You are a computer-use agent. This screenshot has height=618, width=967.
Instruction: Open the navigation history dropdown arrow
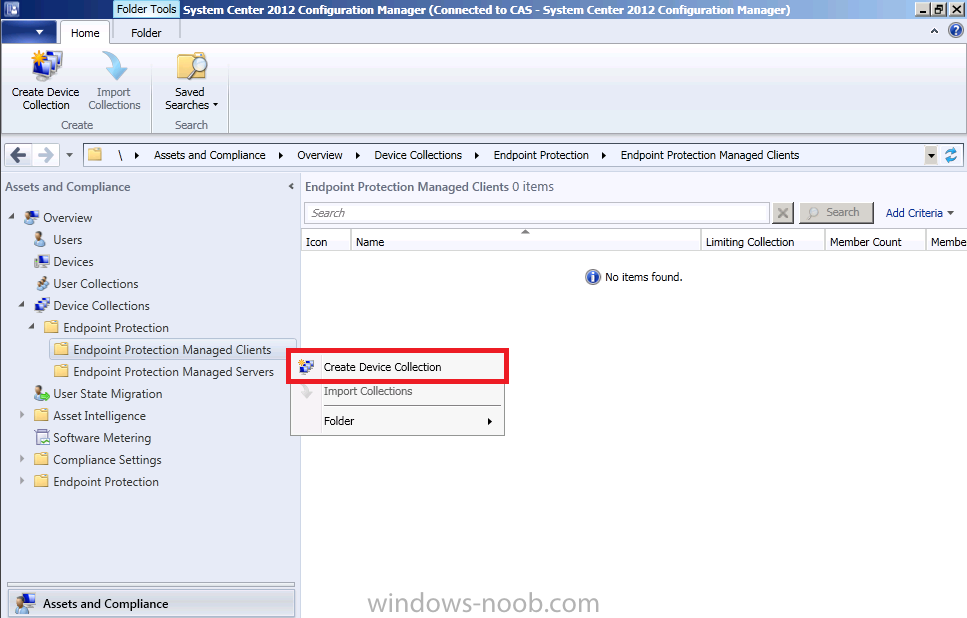point(69,155)
